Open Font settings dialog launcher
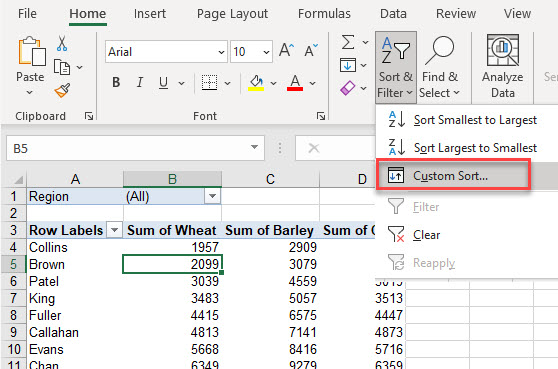 tap(321, 116)
